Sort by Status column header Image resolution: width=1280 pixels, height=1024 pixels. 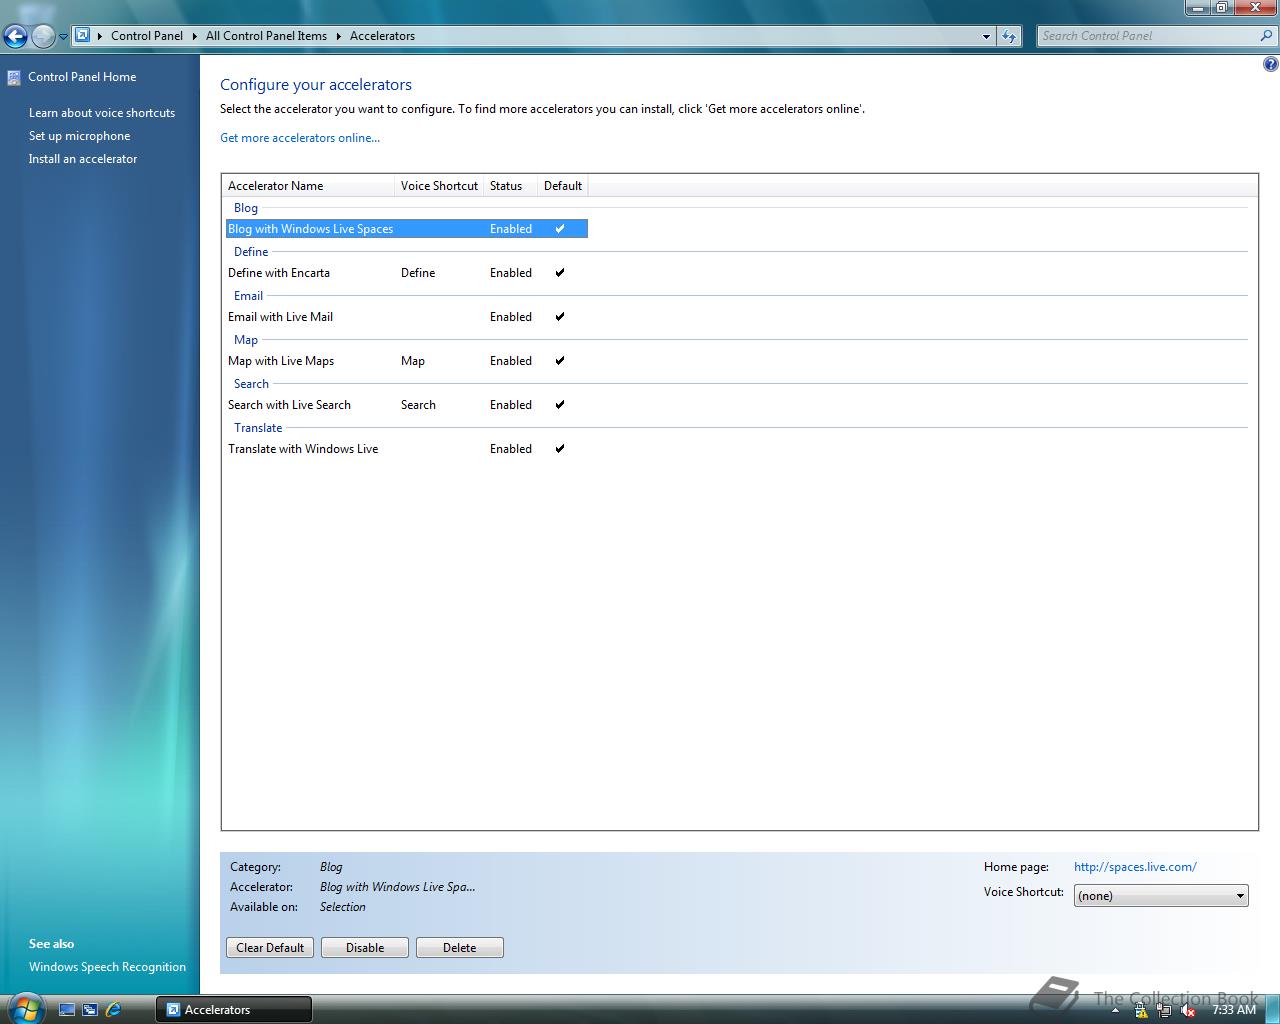(511, 186)
